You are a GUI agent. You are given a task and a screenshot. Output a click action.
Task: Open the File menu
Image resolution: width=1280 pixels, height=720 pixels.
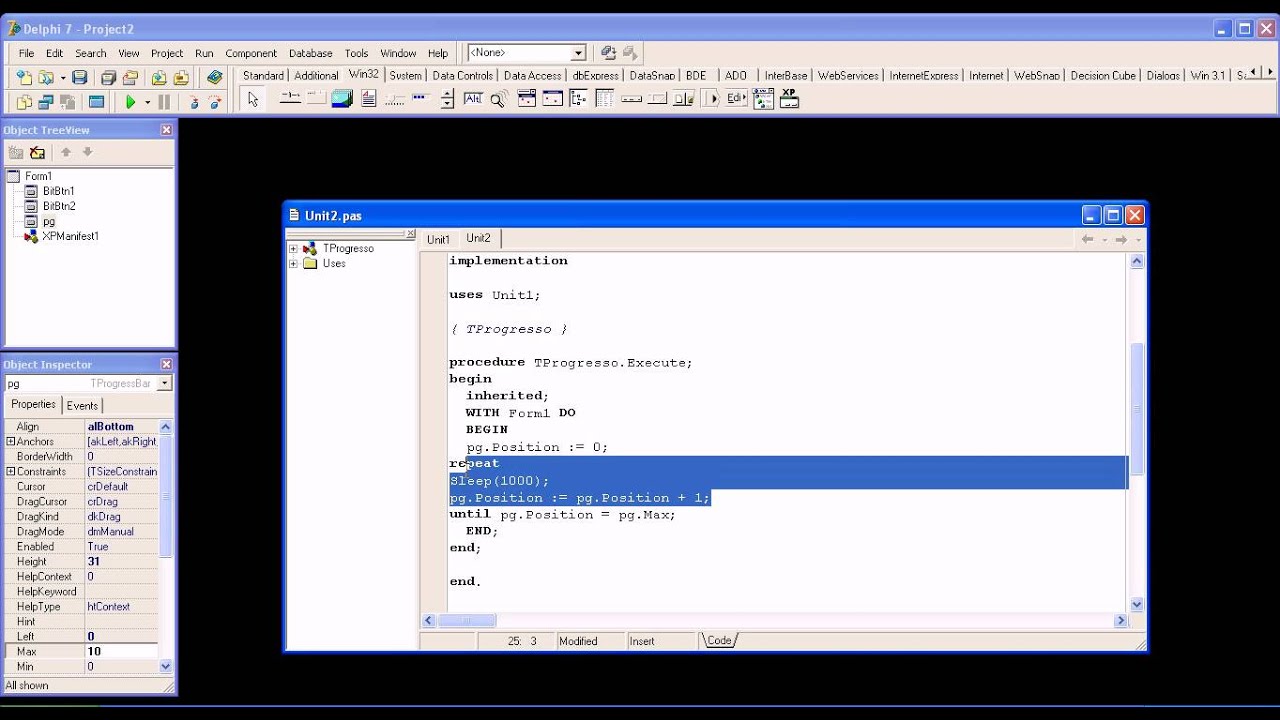click(26, 53)
